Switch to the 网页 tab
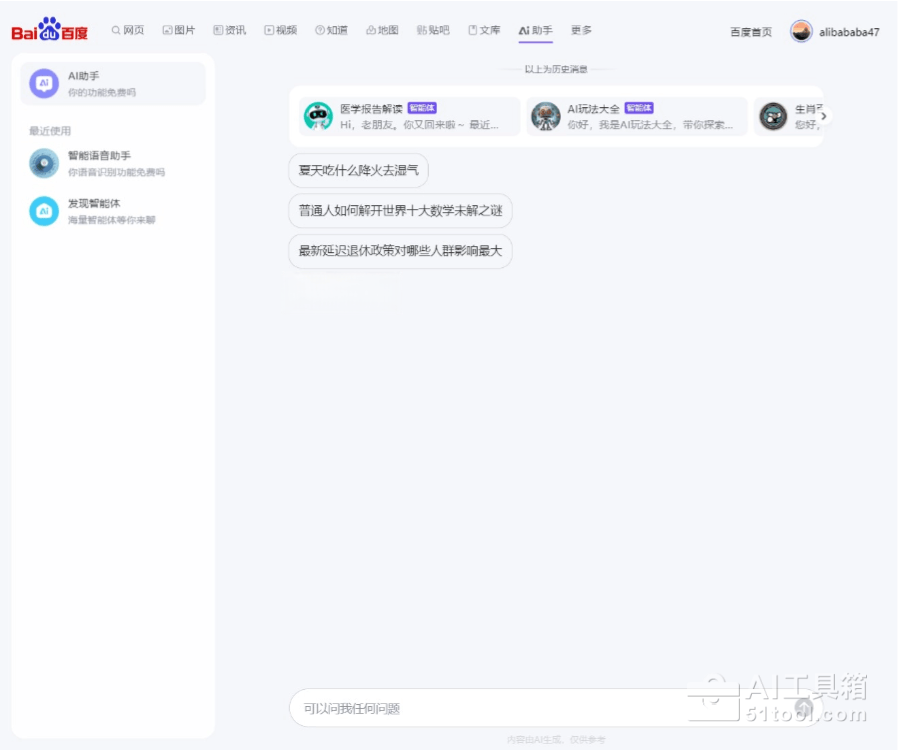The height and width of the screenshot is (750, 900). (128, 31)
